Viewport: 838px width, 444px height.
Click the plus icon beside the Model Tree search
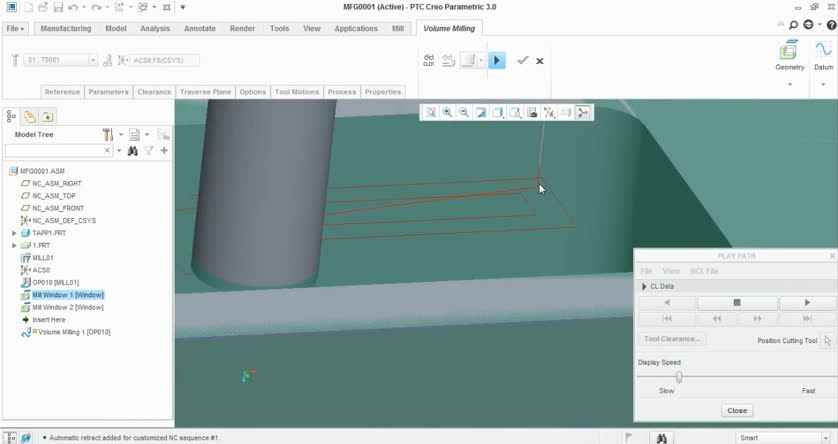(164, 151)
